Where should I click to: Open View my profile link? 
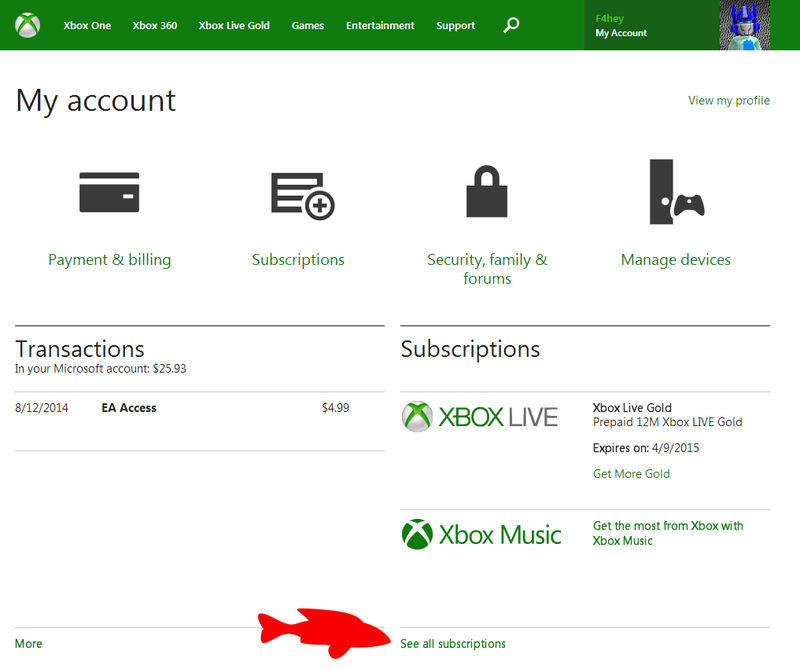729,101
